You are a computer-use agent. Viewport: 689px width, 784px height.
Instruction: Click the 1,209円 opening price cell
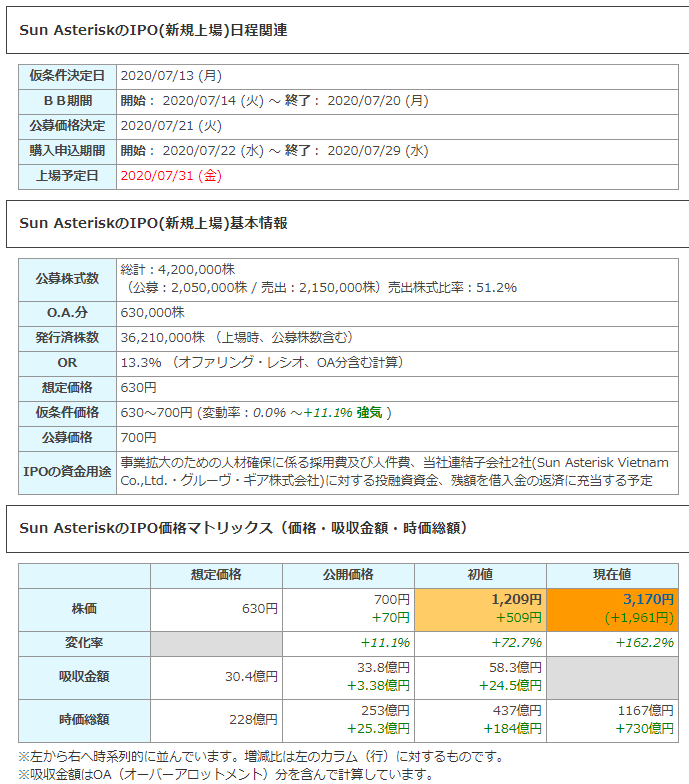point(480,610)
